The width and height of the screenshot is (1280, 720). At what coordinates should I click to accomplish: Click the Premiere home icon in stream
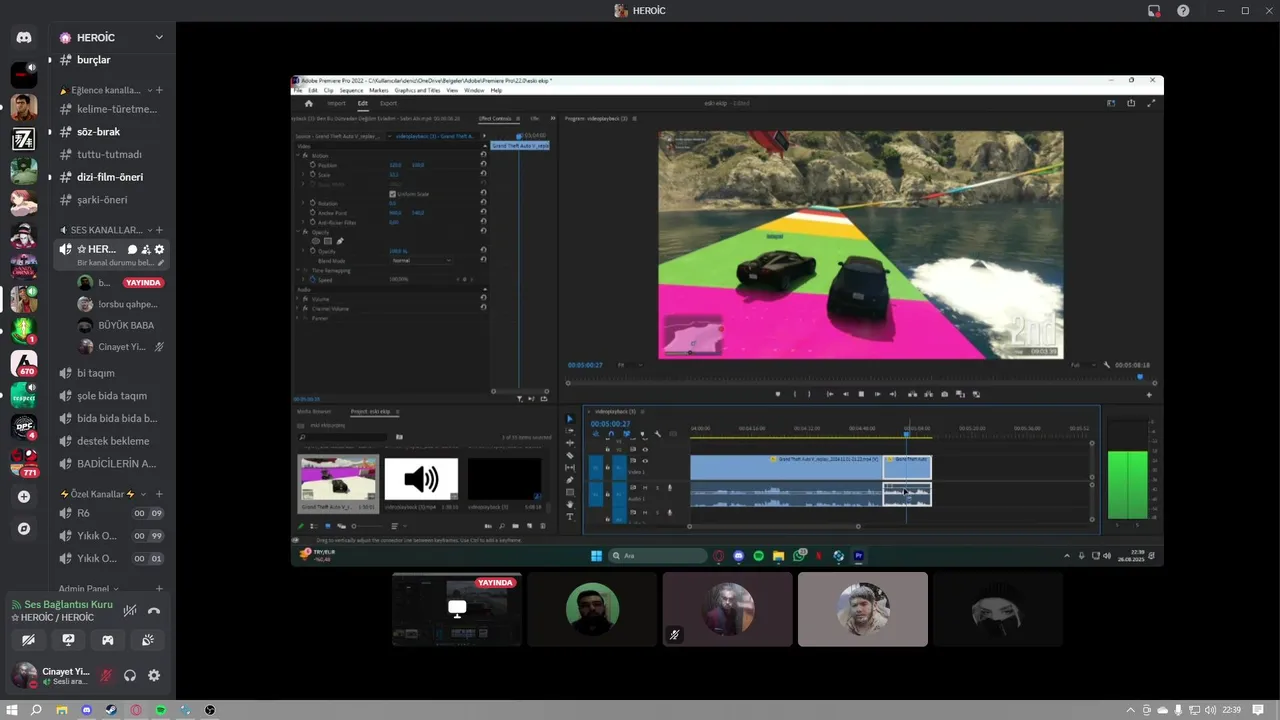point(308,103)
